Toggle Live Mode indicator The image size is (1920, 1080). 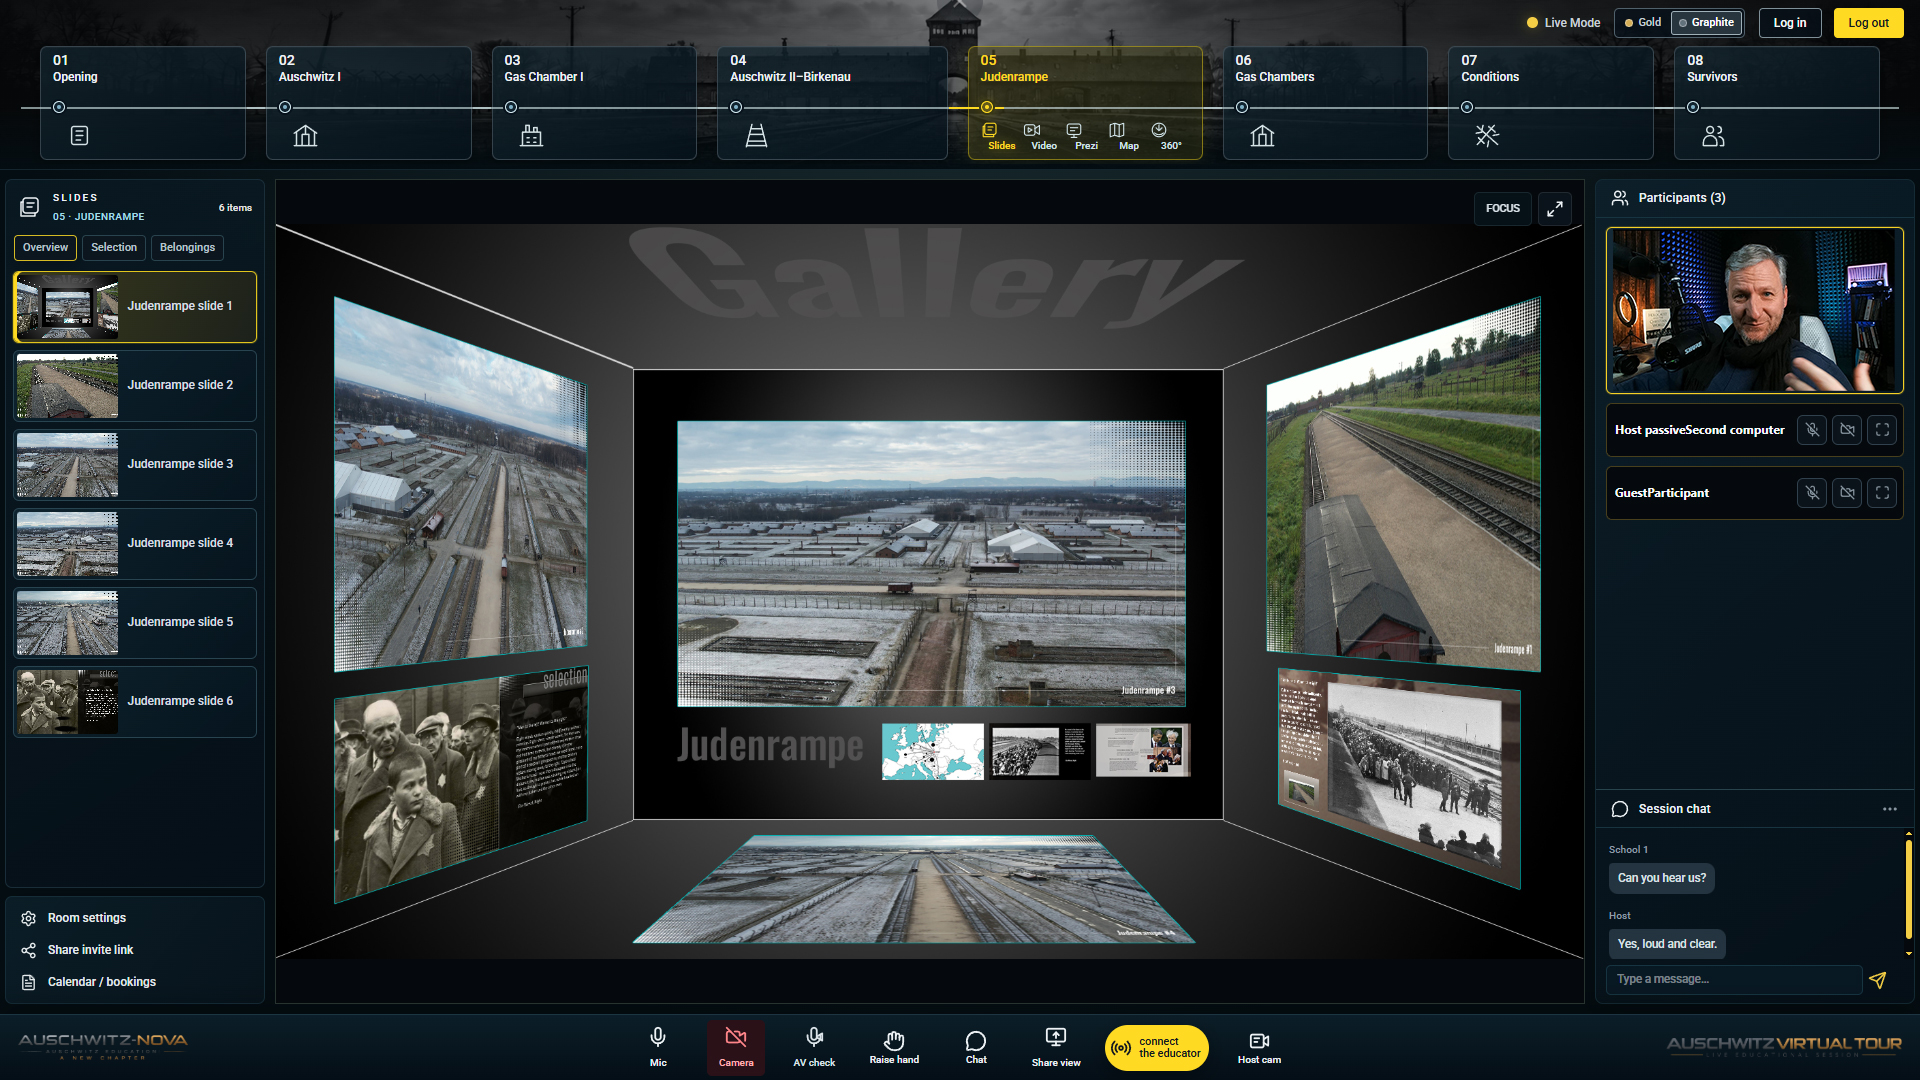click(x=1563, y=22)
